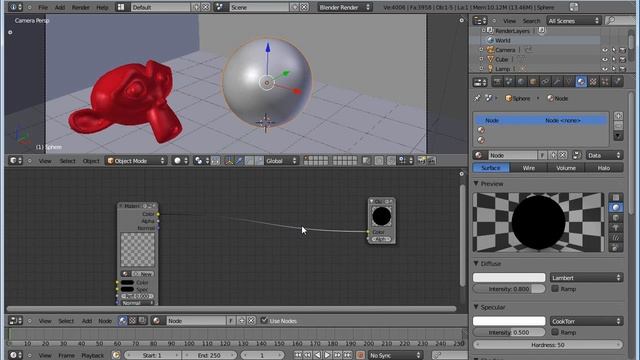Screen dimensions: 640x360
Task: Open the Object Data mesh tab icon
Action: [x=569, y=82]
